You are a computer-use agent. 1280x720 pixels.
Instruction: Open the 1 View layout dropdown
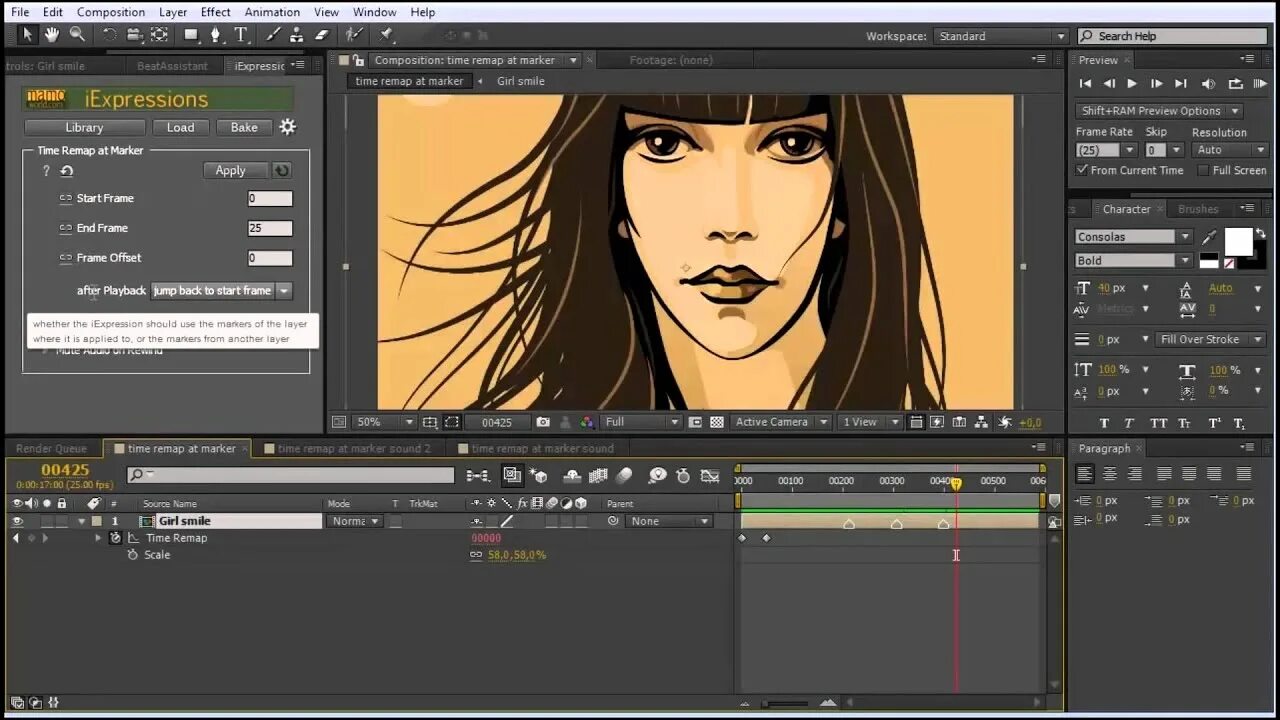870,422
